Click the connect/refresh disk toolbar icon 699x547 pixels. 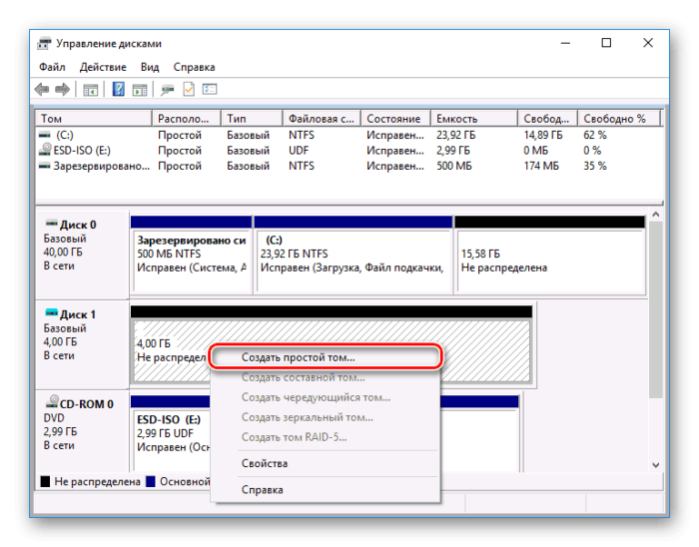click(168, 90)
